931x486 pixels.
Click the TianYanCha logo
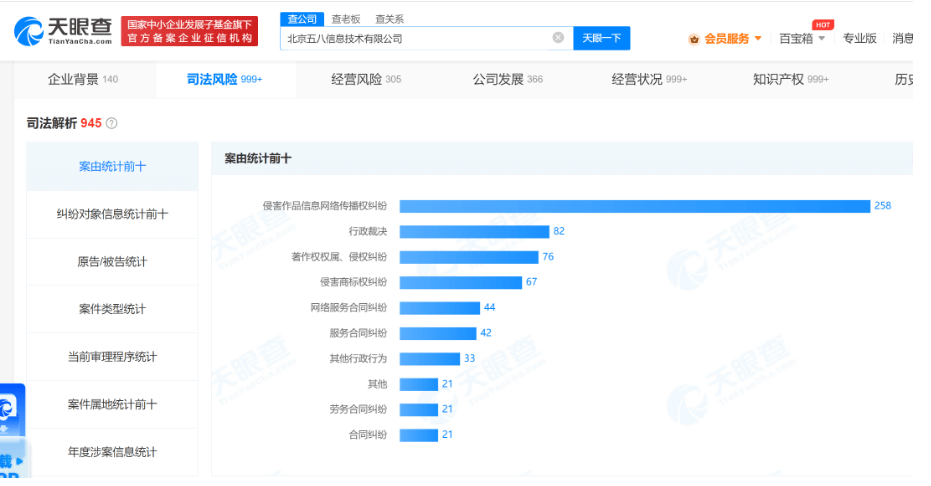(63, 31)
